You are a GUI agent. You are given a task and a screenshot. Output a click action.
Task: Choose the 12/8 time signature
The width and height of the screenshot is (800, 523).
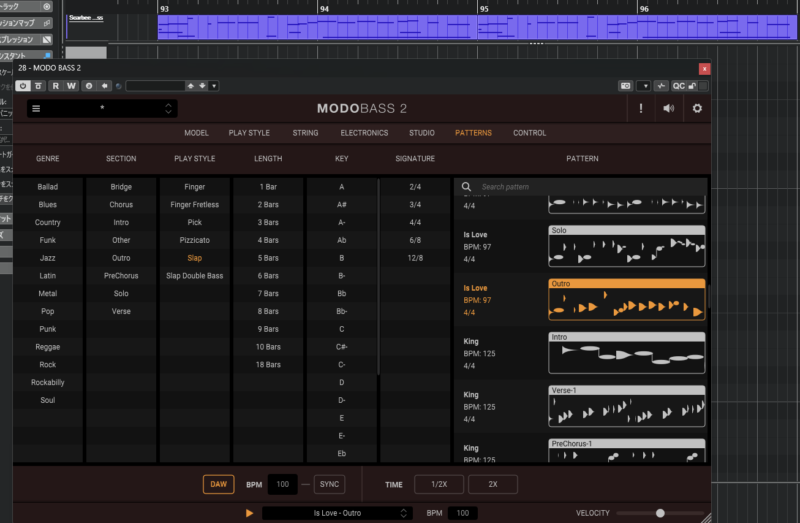pyautogui.click(x=415, y=258)
